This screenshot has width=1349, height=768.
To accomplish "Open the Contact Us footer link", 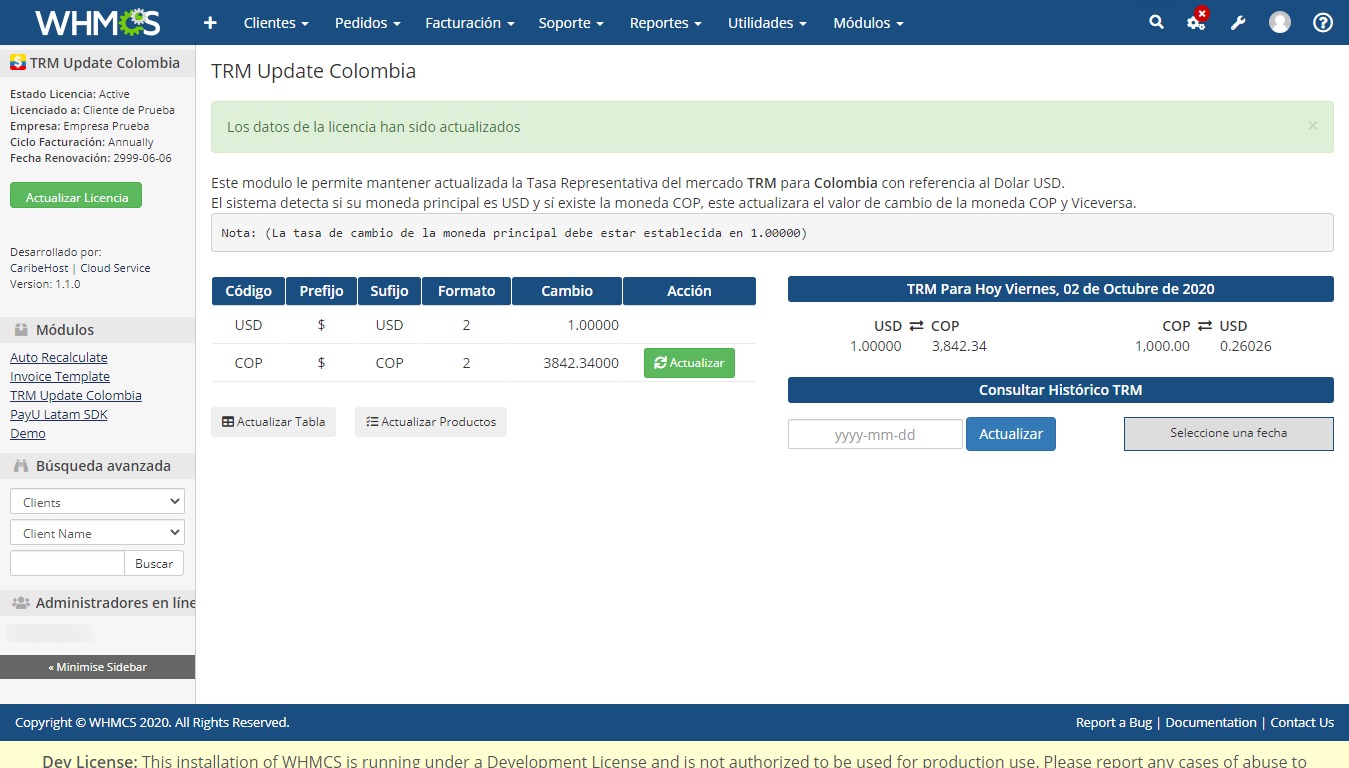I will (x=1302, y=722).
